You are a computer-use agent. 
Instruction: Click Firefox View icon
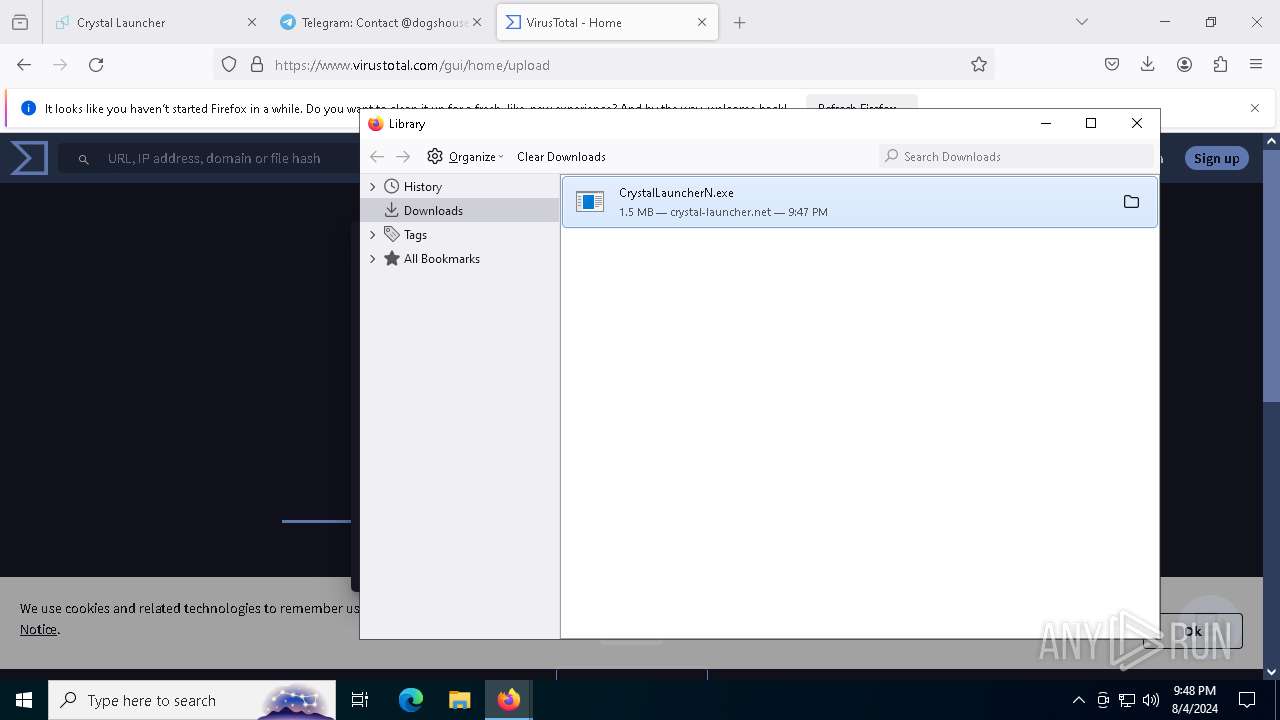click(20, 22)
